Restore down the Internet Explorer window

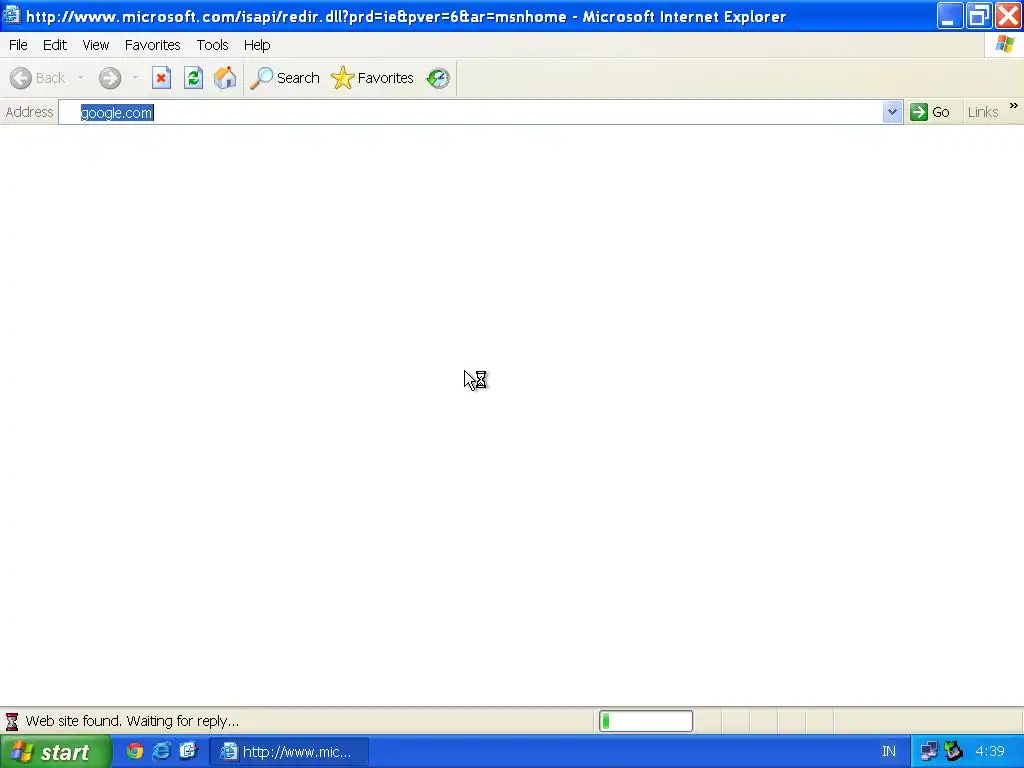pos(979,16)
